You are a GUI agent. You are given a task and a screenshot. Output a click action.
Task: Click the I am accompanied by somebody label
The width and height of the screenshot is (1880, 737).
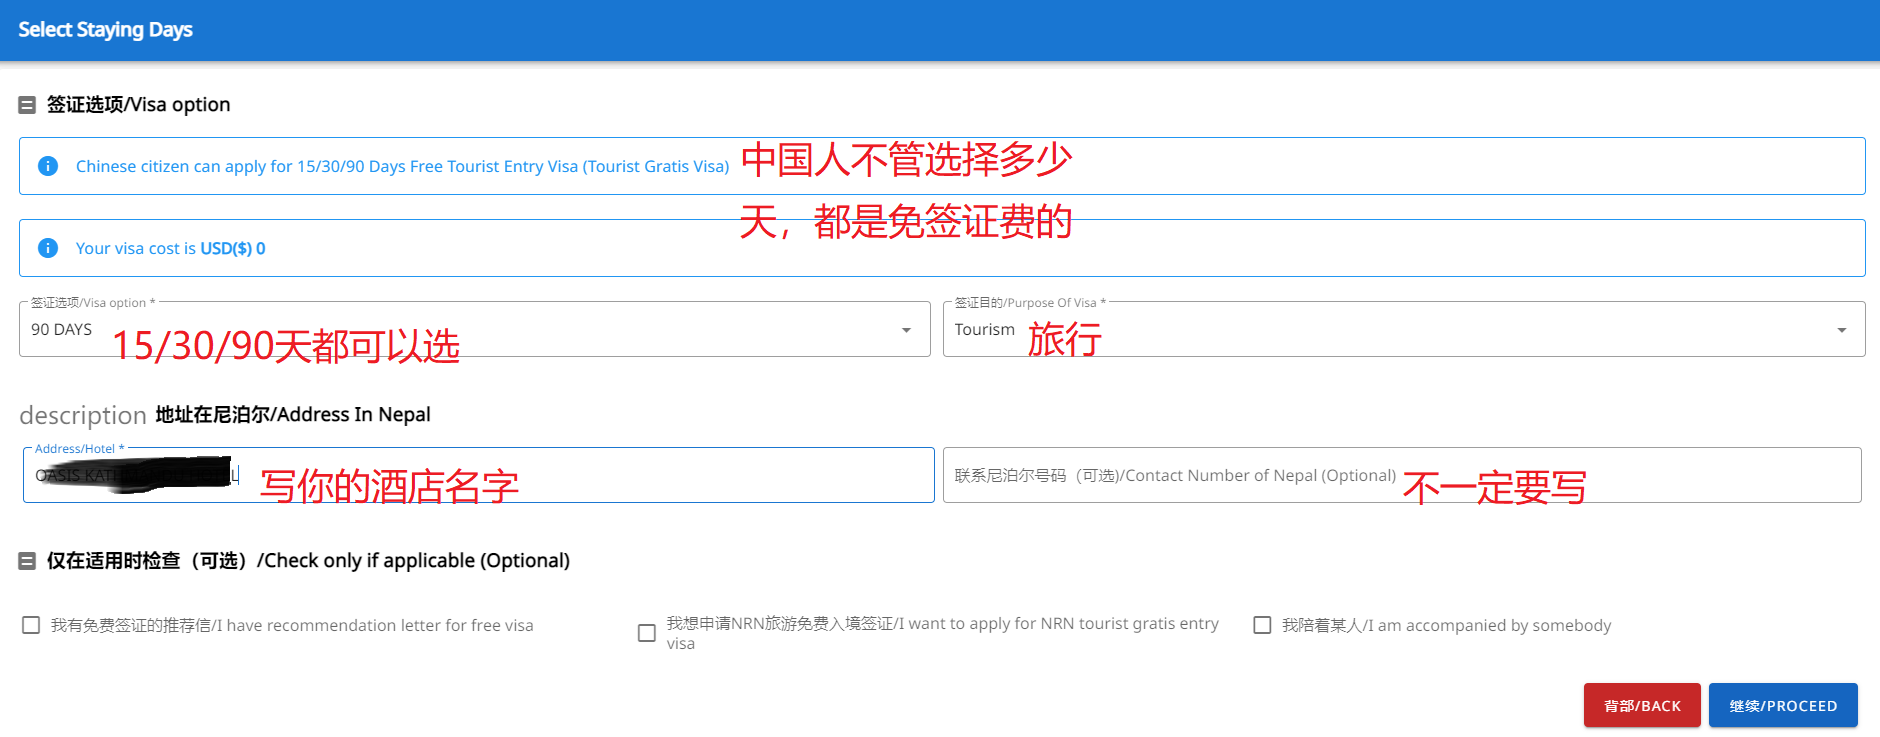tap(1446, 625)
